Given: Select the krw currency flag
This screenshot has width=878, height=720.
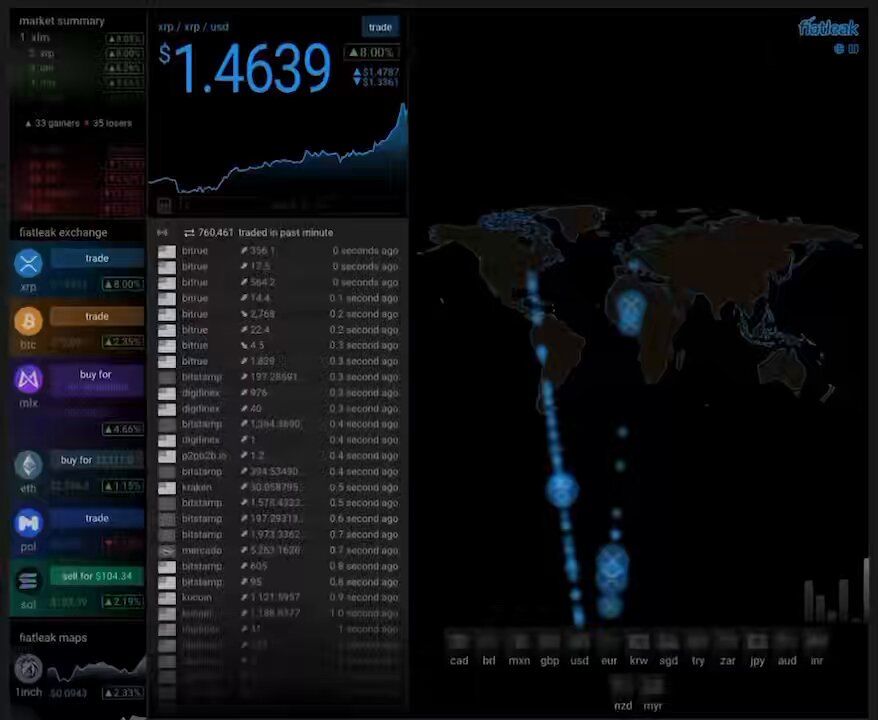Looking at the screenshot, I should pyautogui.click(x=638, y=641).
